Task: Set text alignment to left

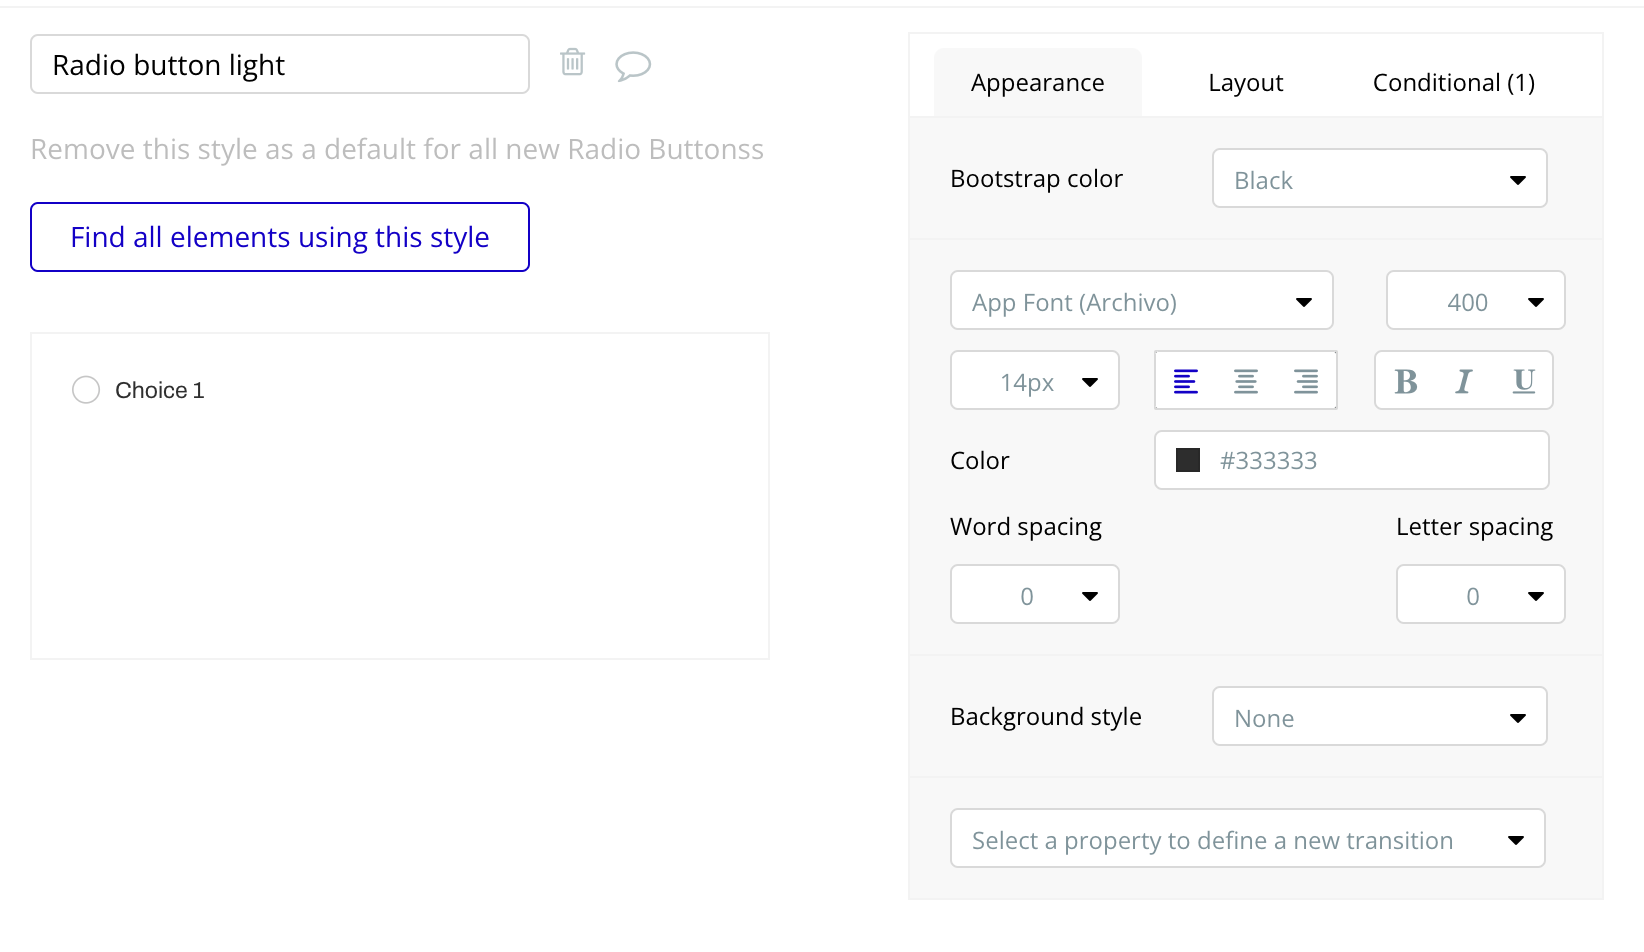Action: (x=1186, y=381)
